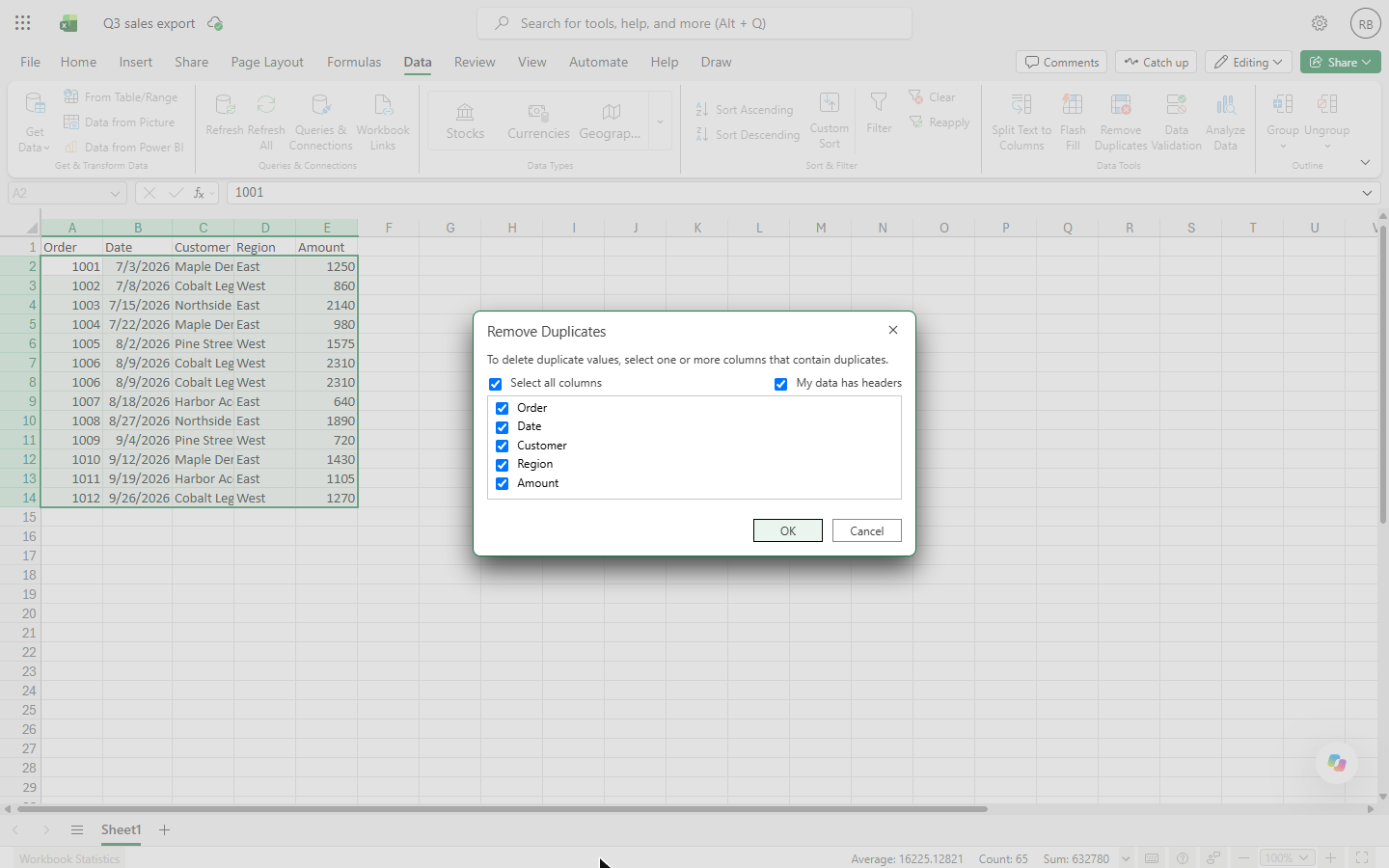Click Refresh All in ribbon

[266, 121]
